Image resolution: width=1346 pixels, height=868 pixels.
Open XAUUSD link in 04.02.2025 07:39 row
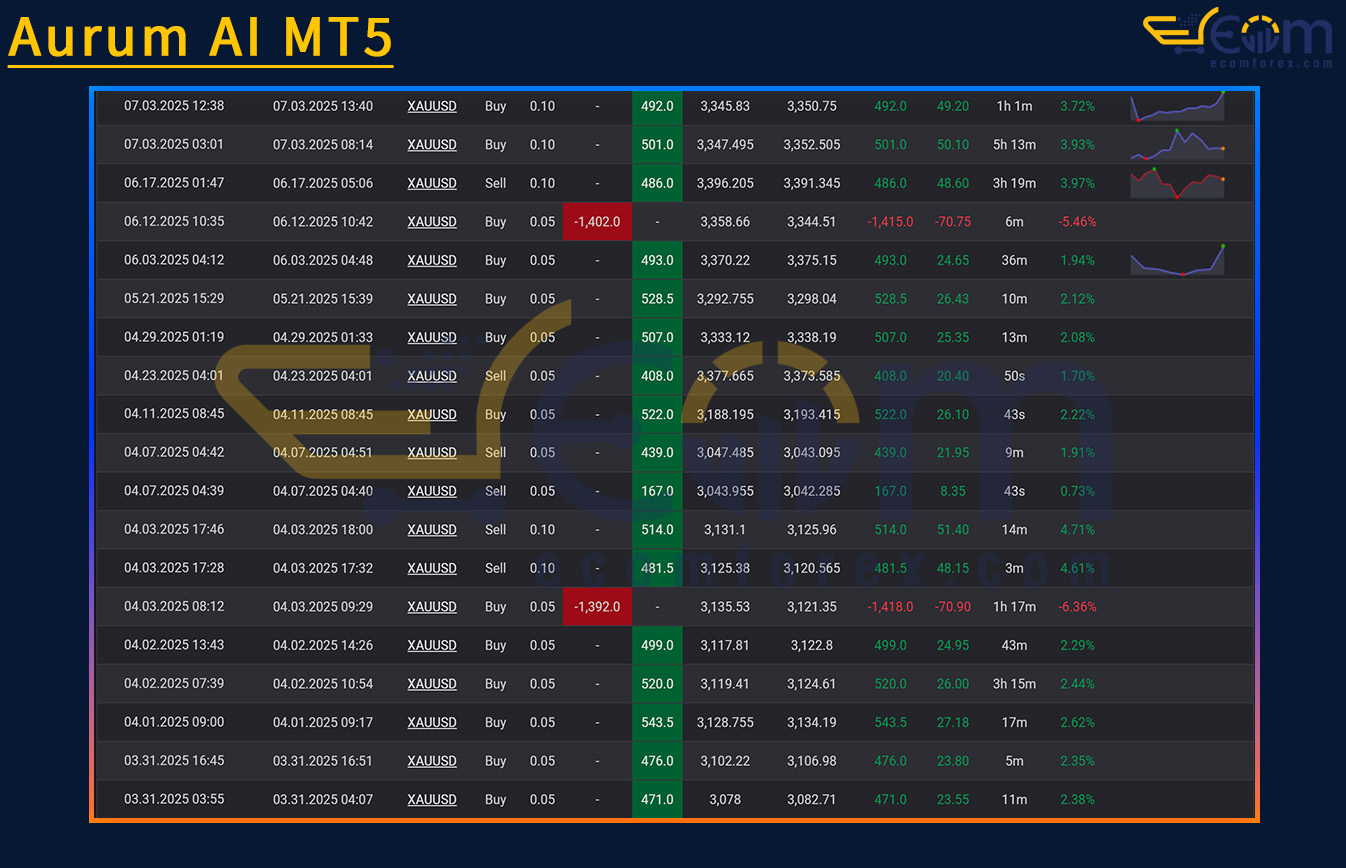click(432, 684)
